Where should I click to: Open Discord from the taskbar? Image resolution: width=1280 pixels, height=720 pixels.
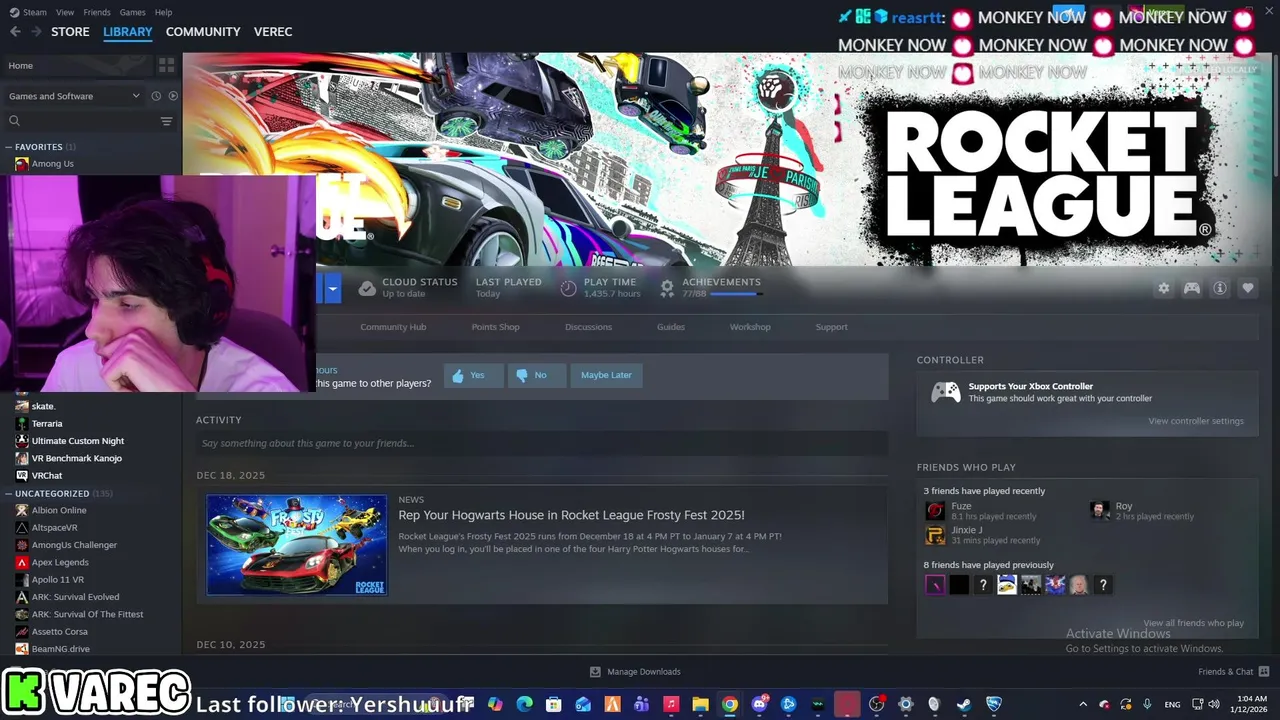(760, 705)
